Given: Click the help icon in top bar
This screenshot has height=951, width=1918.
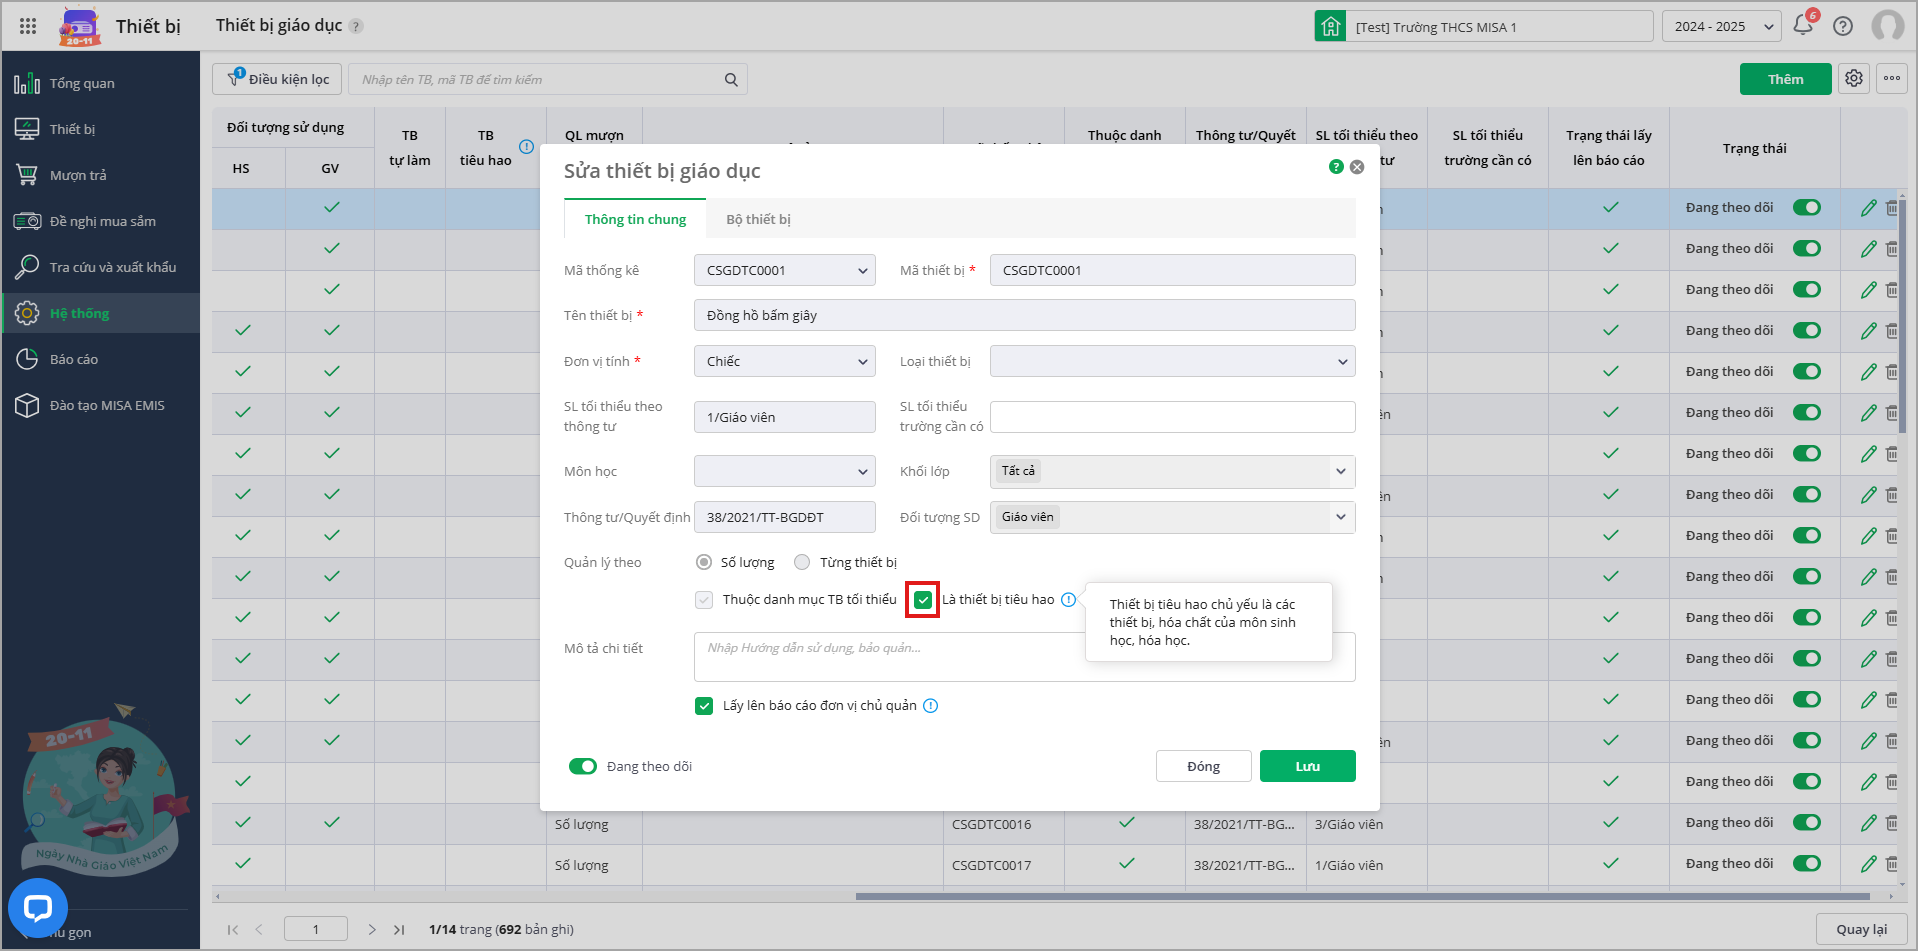Looking at the screenshot, I should tap(1843, 26).
